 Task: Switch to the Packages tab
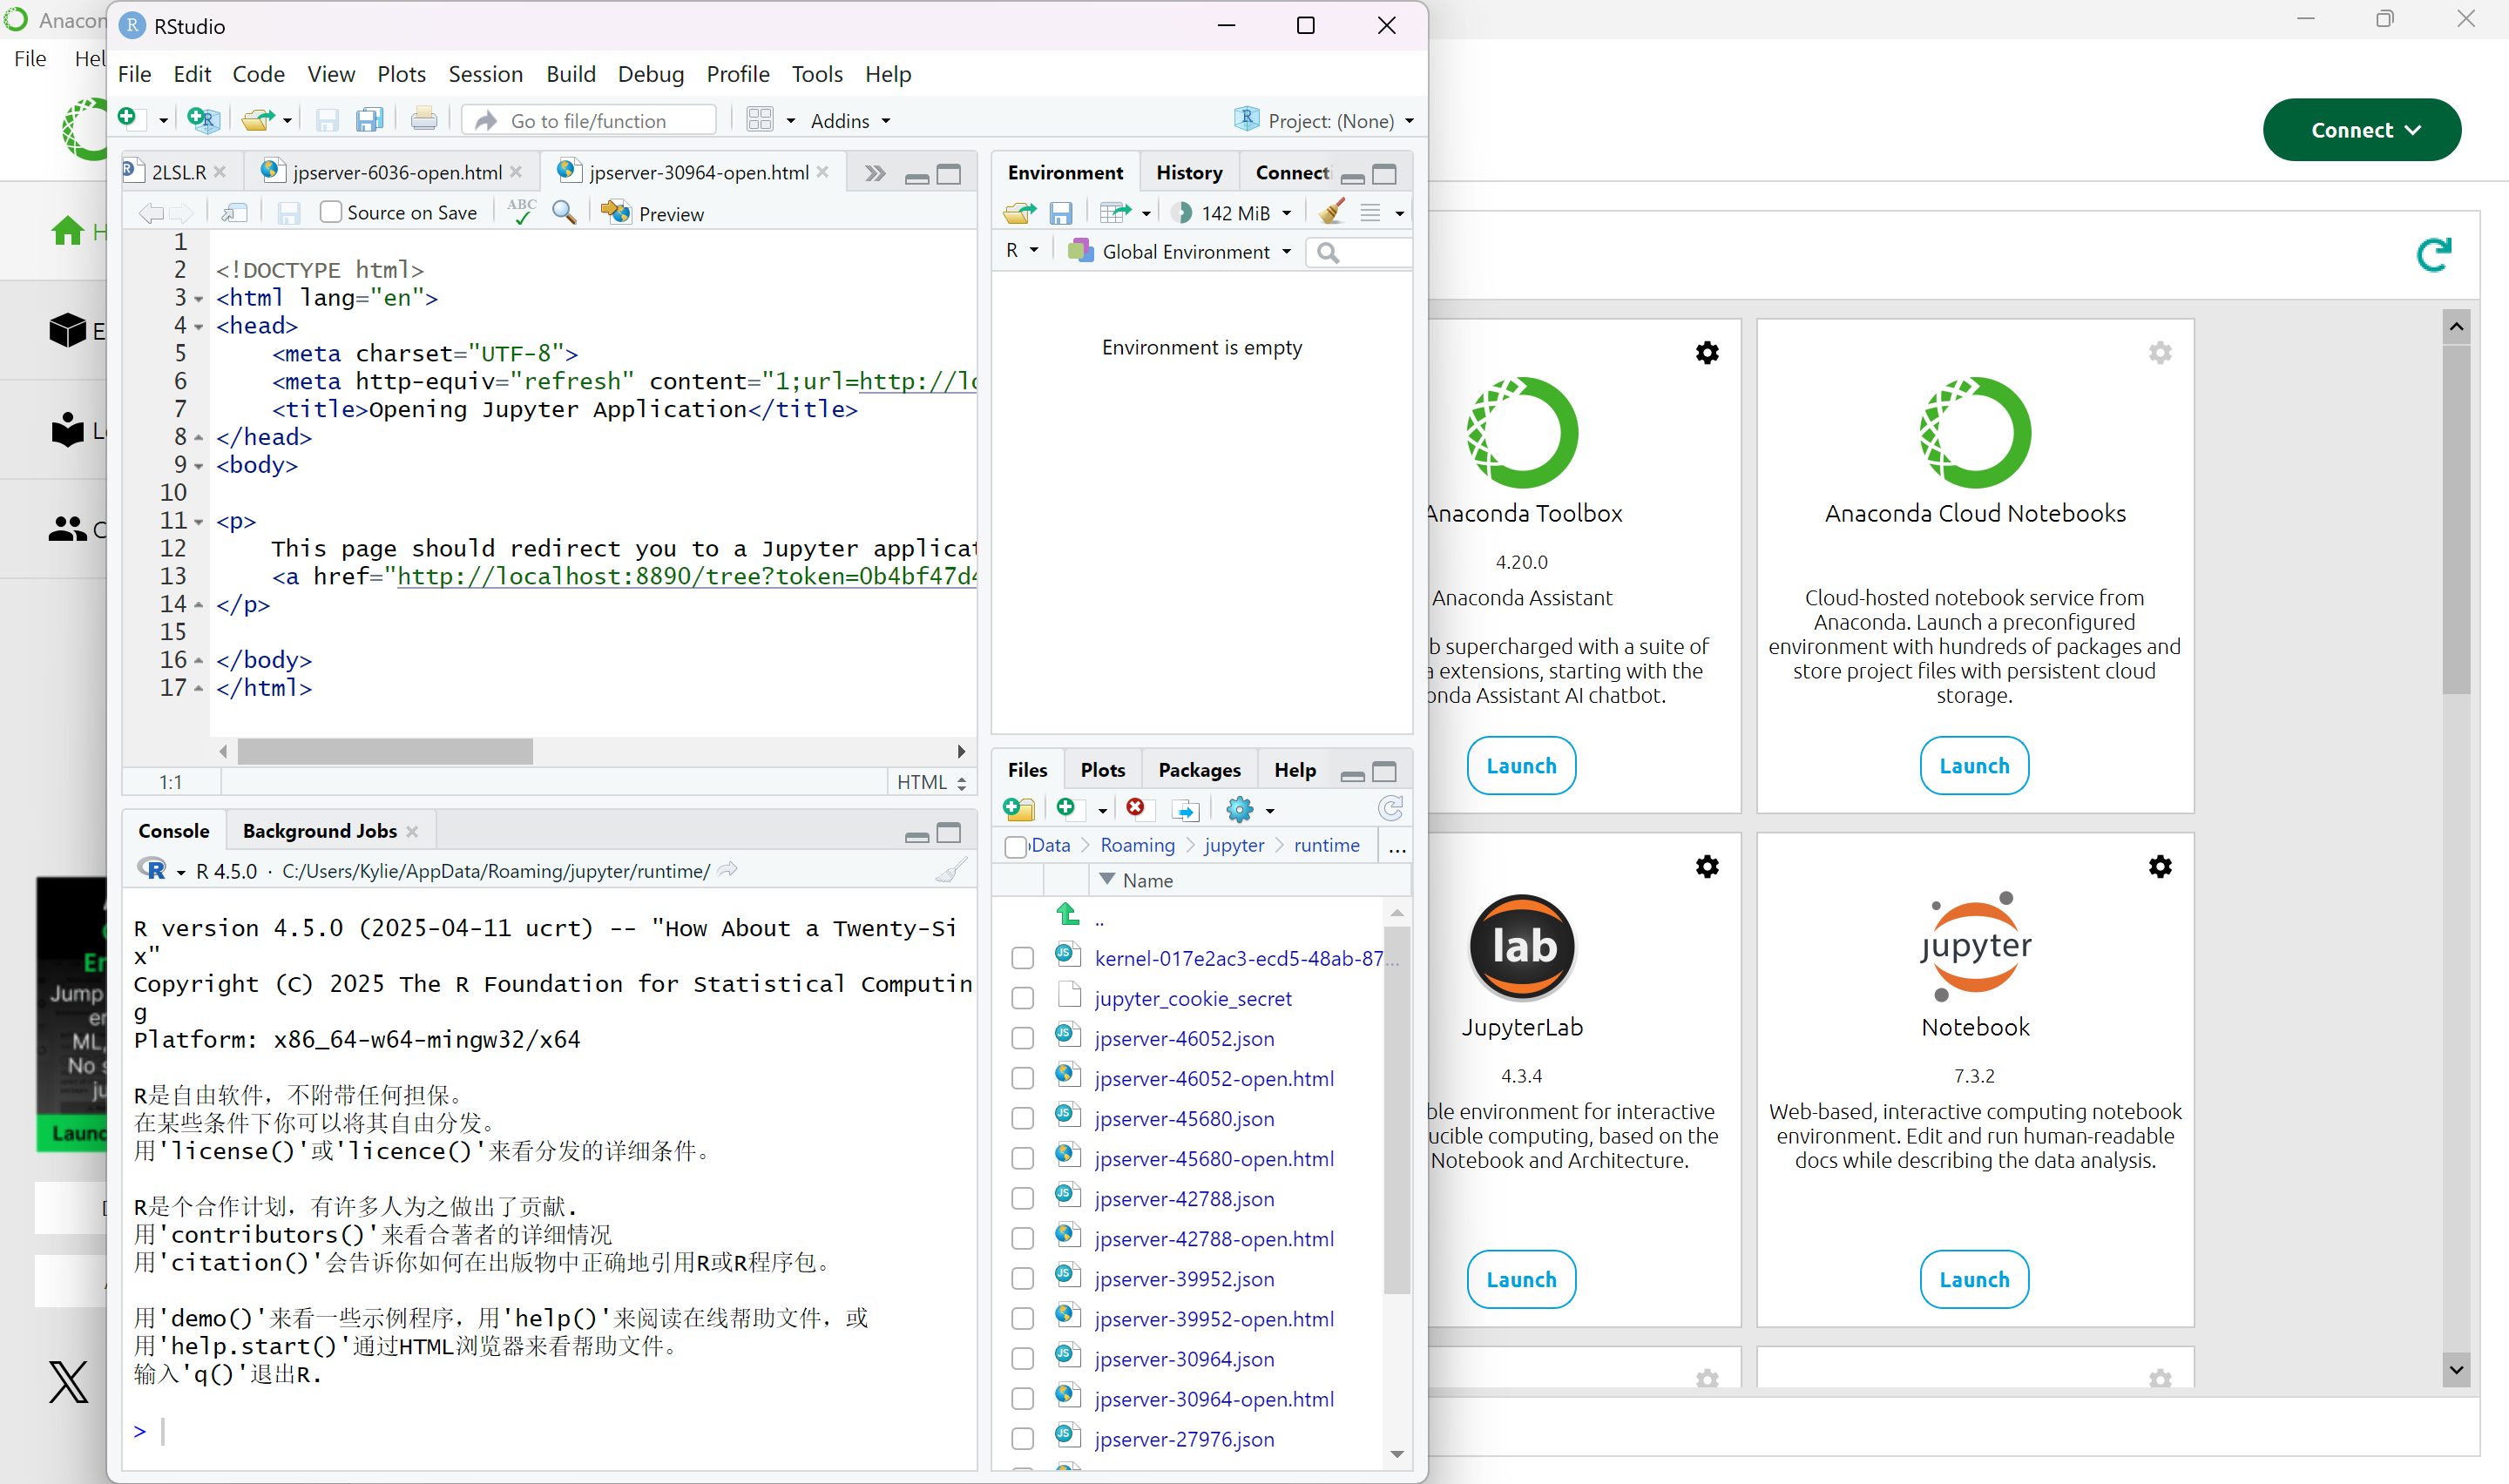(1198, 770)
